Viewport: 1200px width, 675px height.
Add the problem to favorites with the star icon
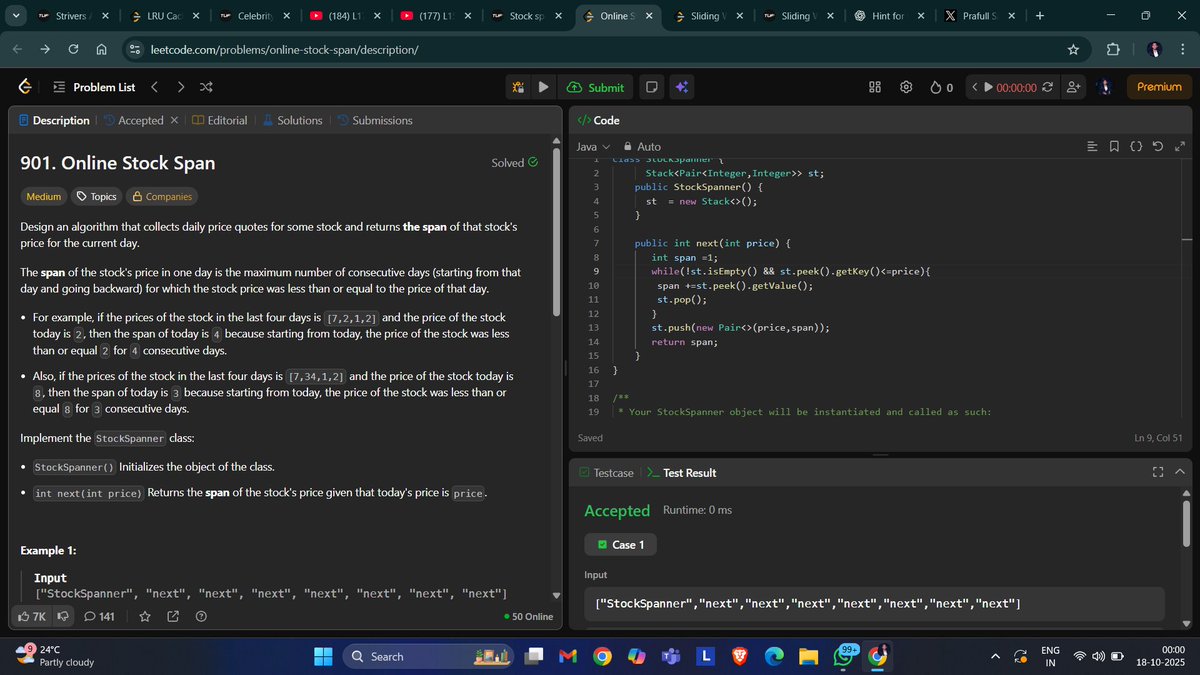point(144,617)
